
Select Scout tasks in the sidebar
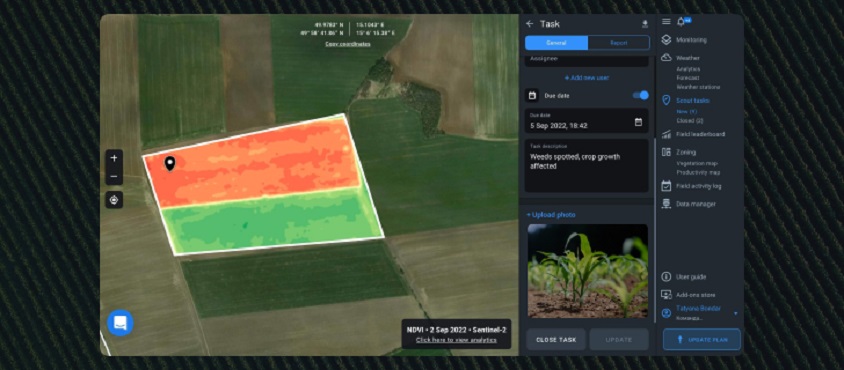693,101
